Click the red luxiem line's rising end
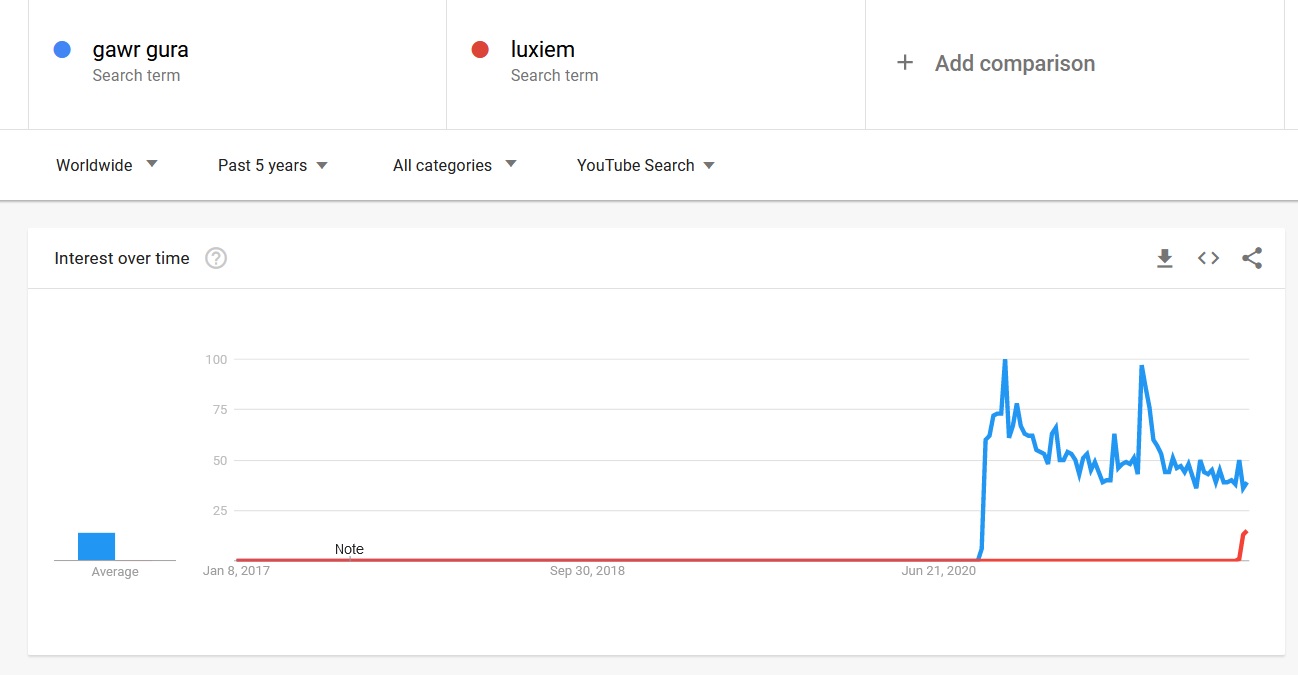 click(1245, 533)
